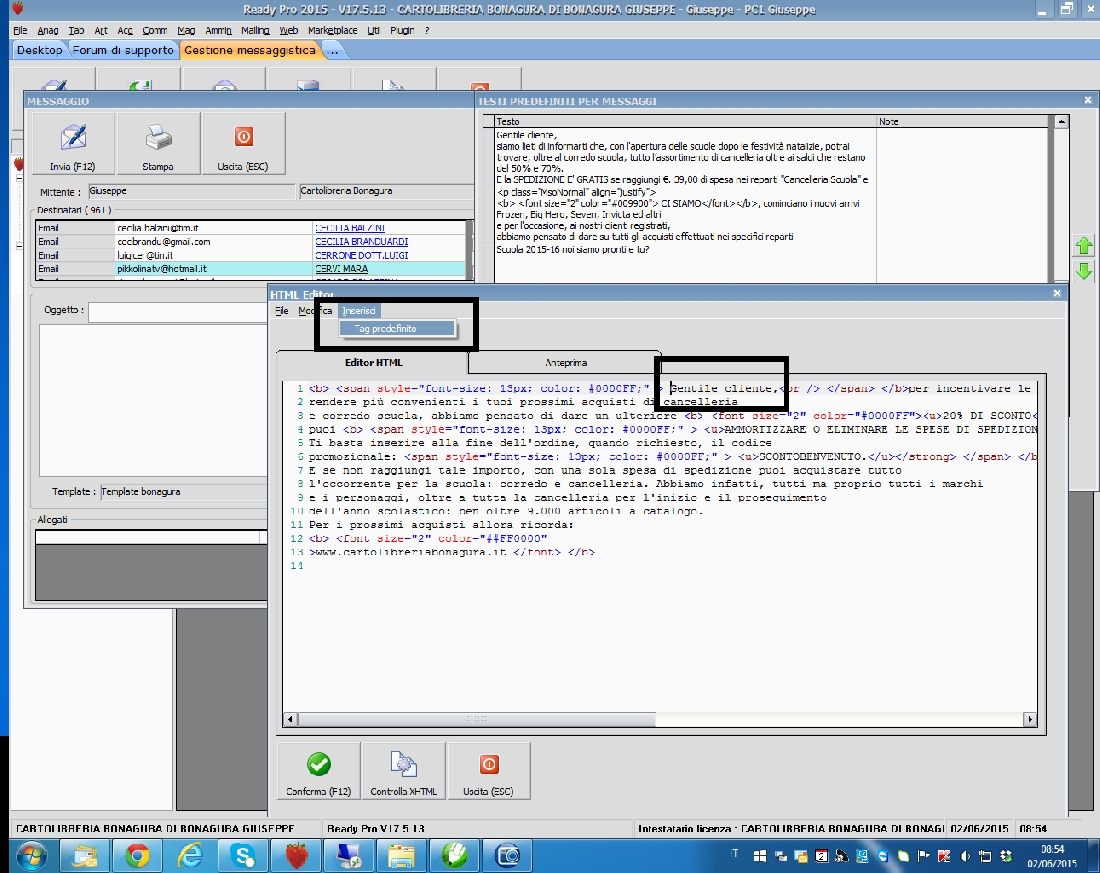The height and width of the screenshot is (873, 1100).
Task: Click the Template field showing Template bonagura
Action: 184,492
